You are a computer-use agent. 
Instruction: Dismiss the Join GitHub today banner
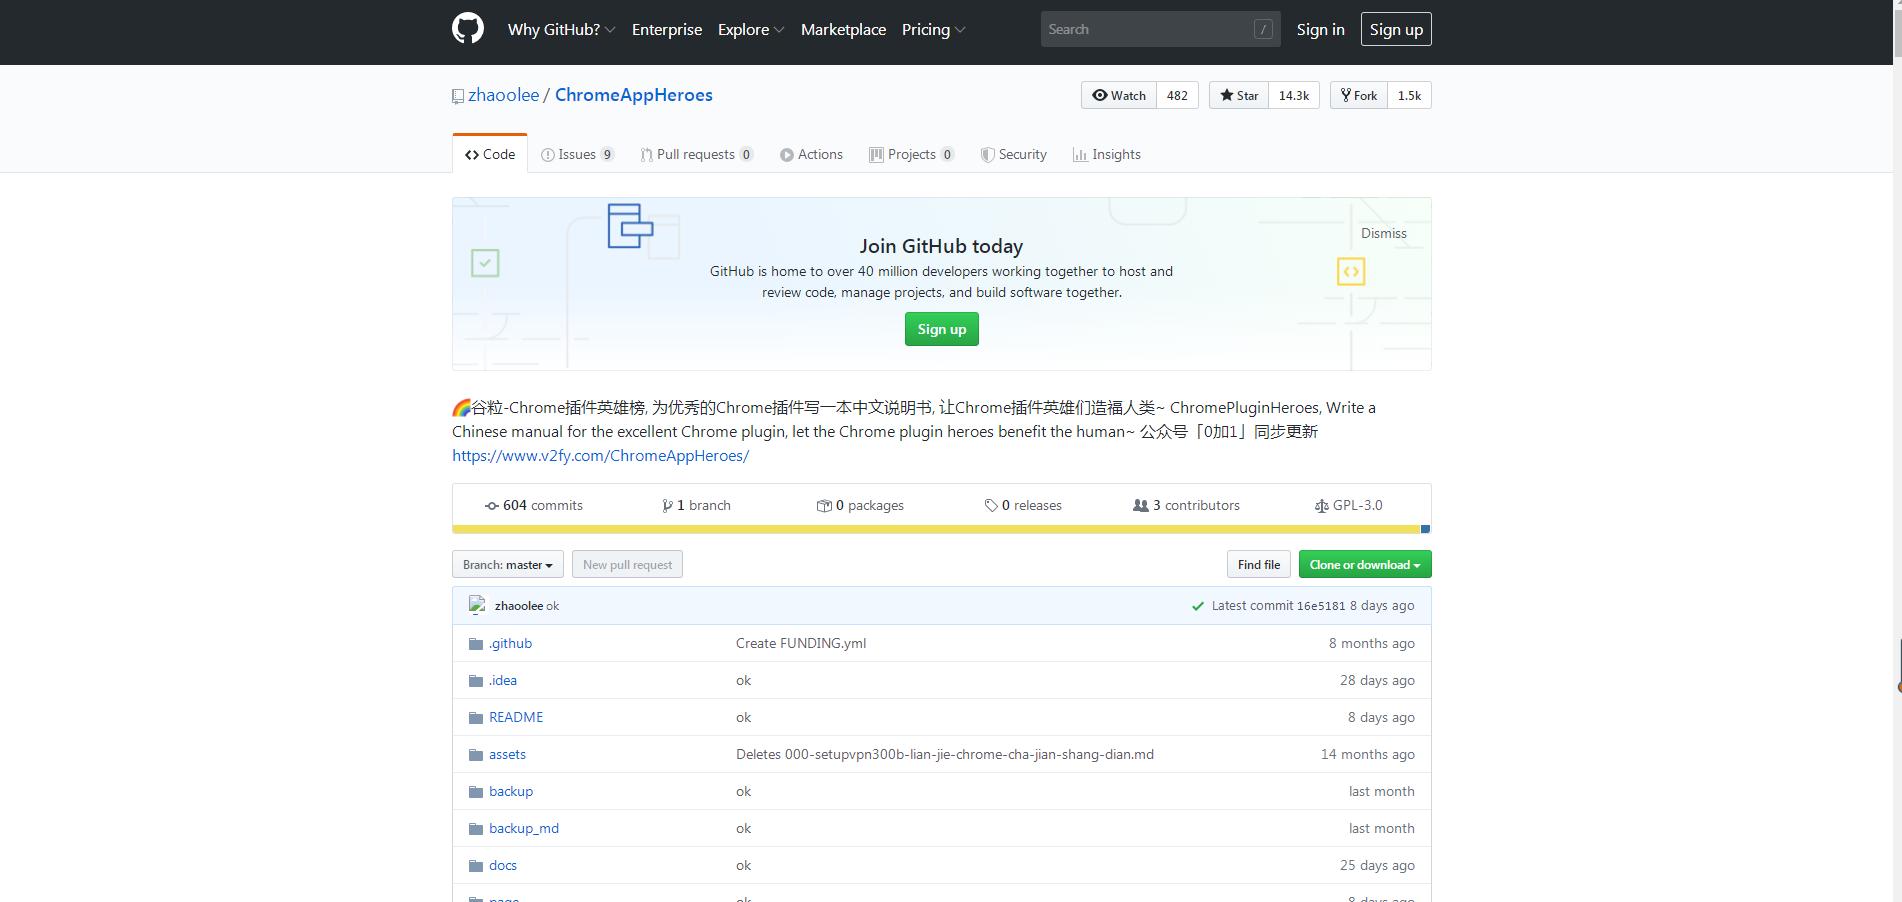[1384, 233]
